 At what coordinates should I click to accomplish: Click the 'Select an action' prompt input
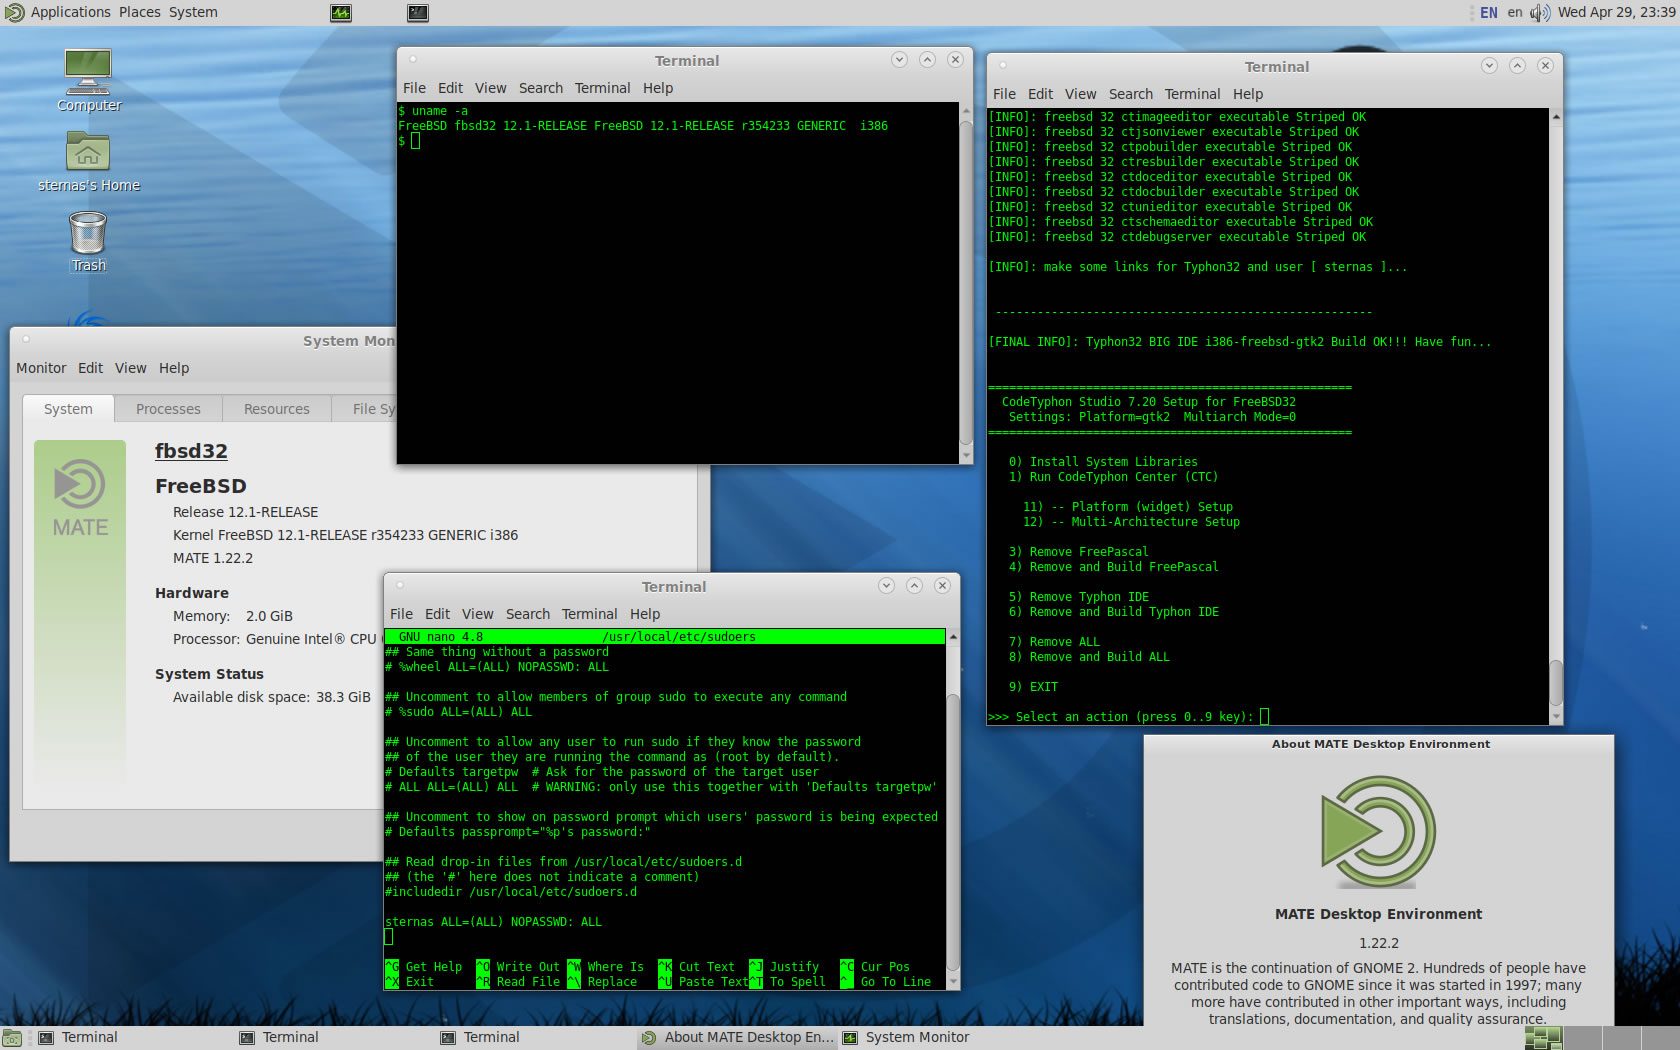coord(1264,716)
